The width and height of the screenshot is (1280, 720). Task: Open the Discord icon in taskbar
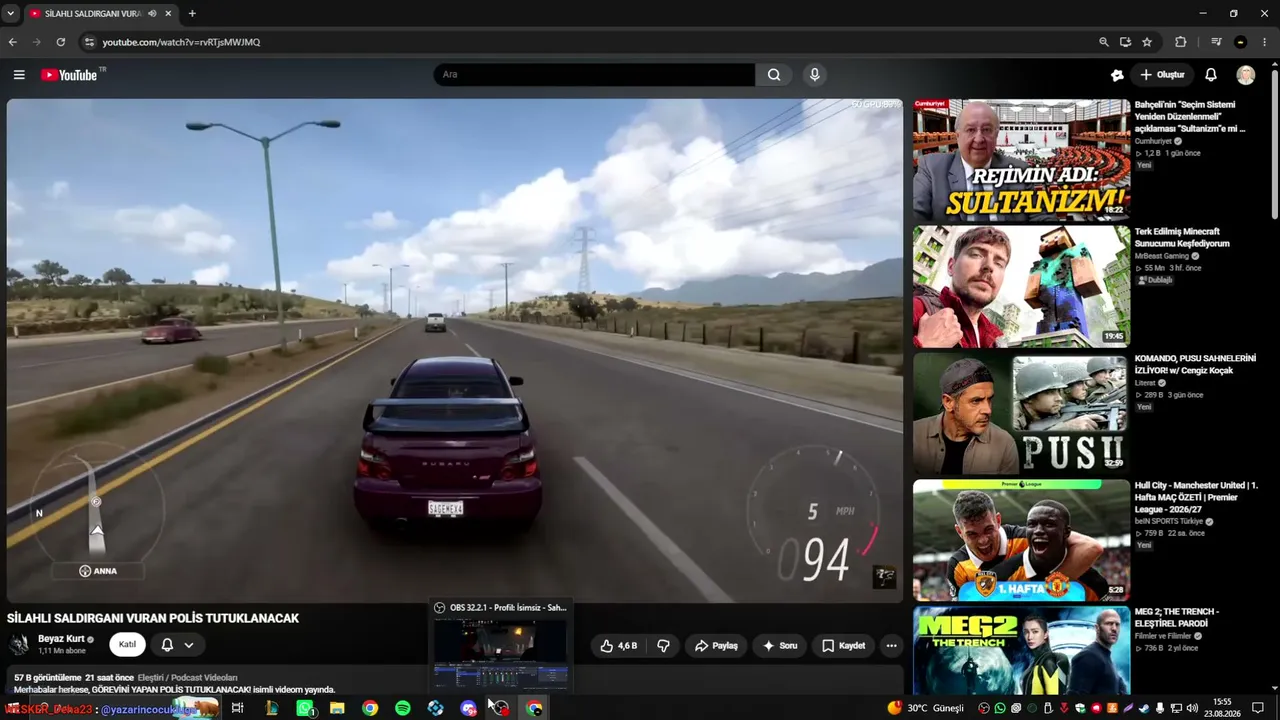468,708
